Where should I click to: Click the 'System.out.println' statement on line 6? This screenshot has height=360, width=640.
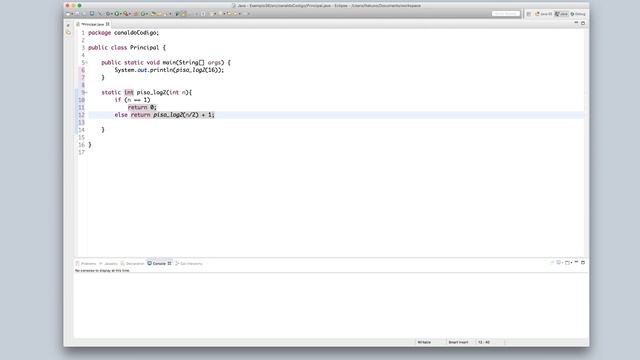coord(169,70)
